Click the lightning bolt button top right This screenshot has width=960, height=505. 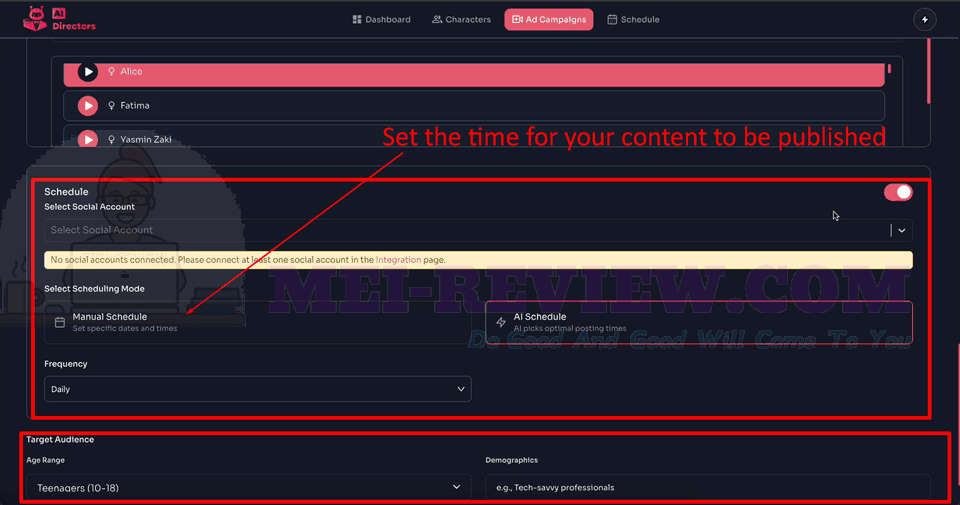click(x=924, y=20)
